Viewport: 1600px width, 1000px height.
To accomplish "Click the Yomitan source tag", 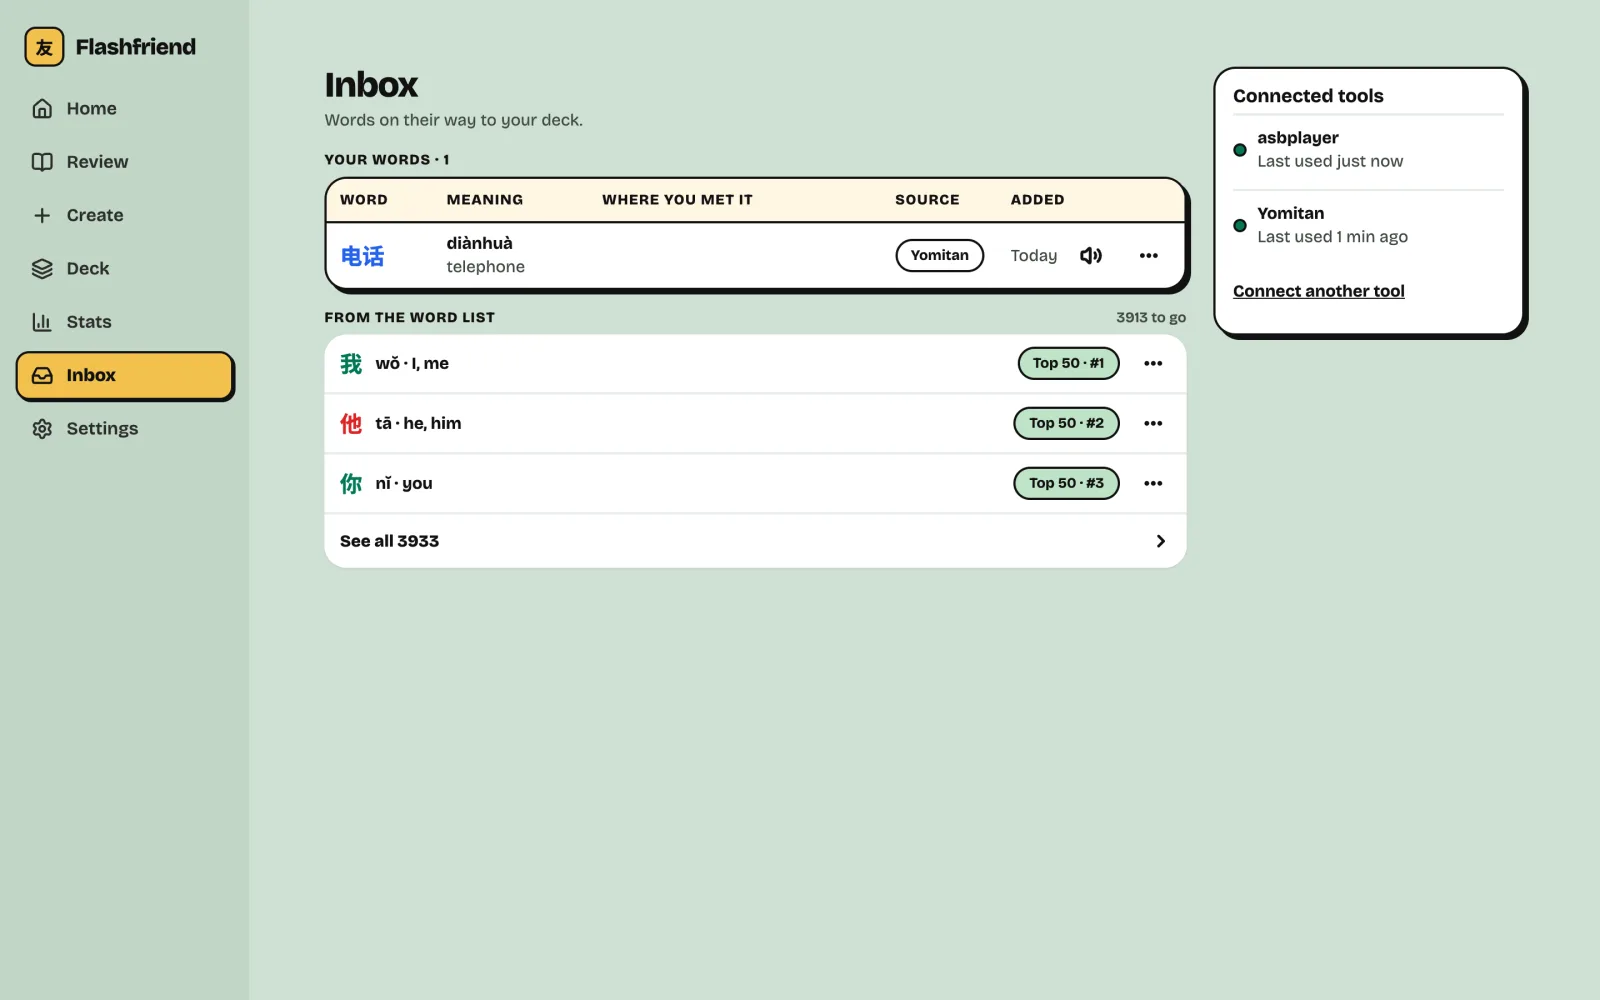I will pyautogui.click(x=939, y=255).
